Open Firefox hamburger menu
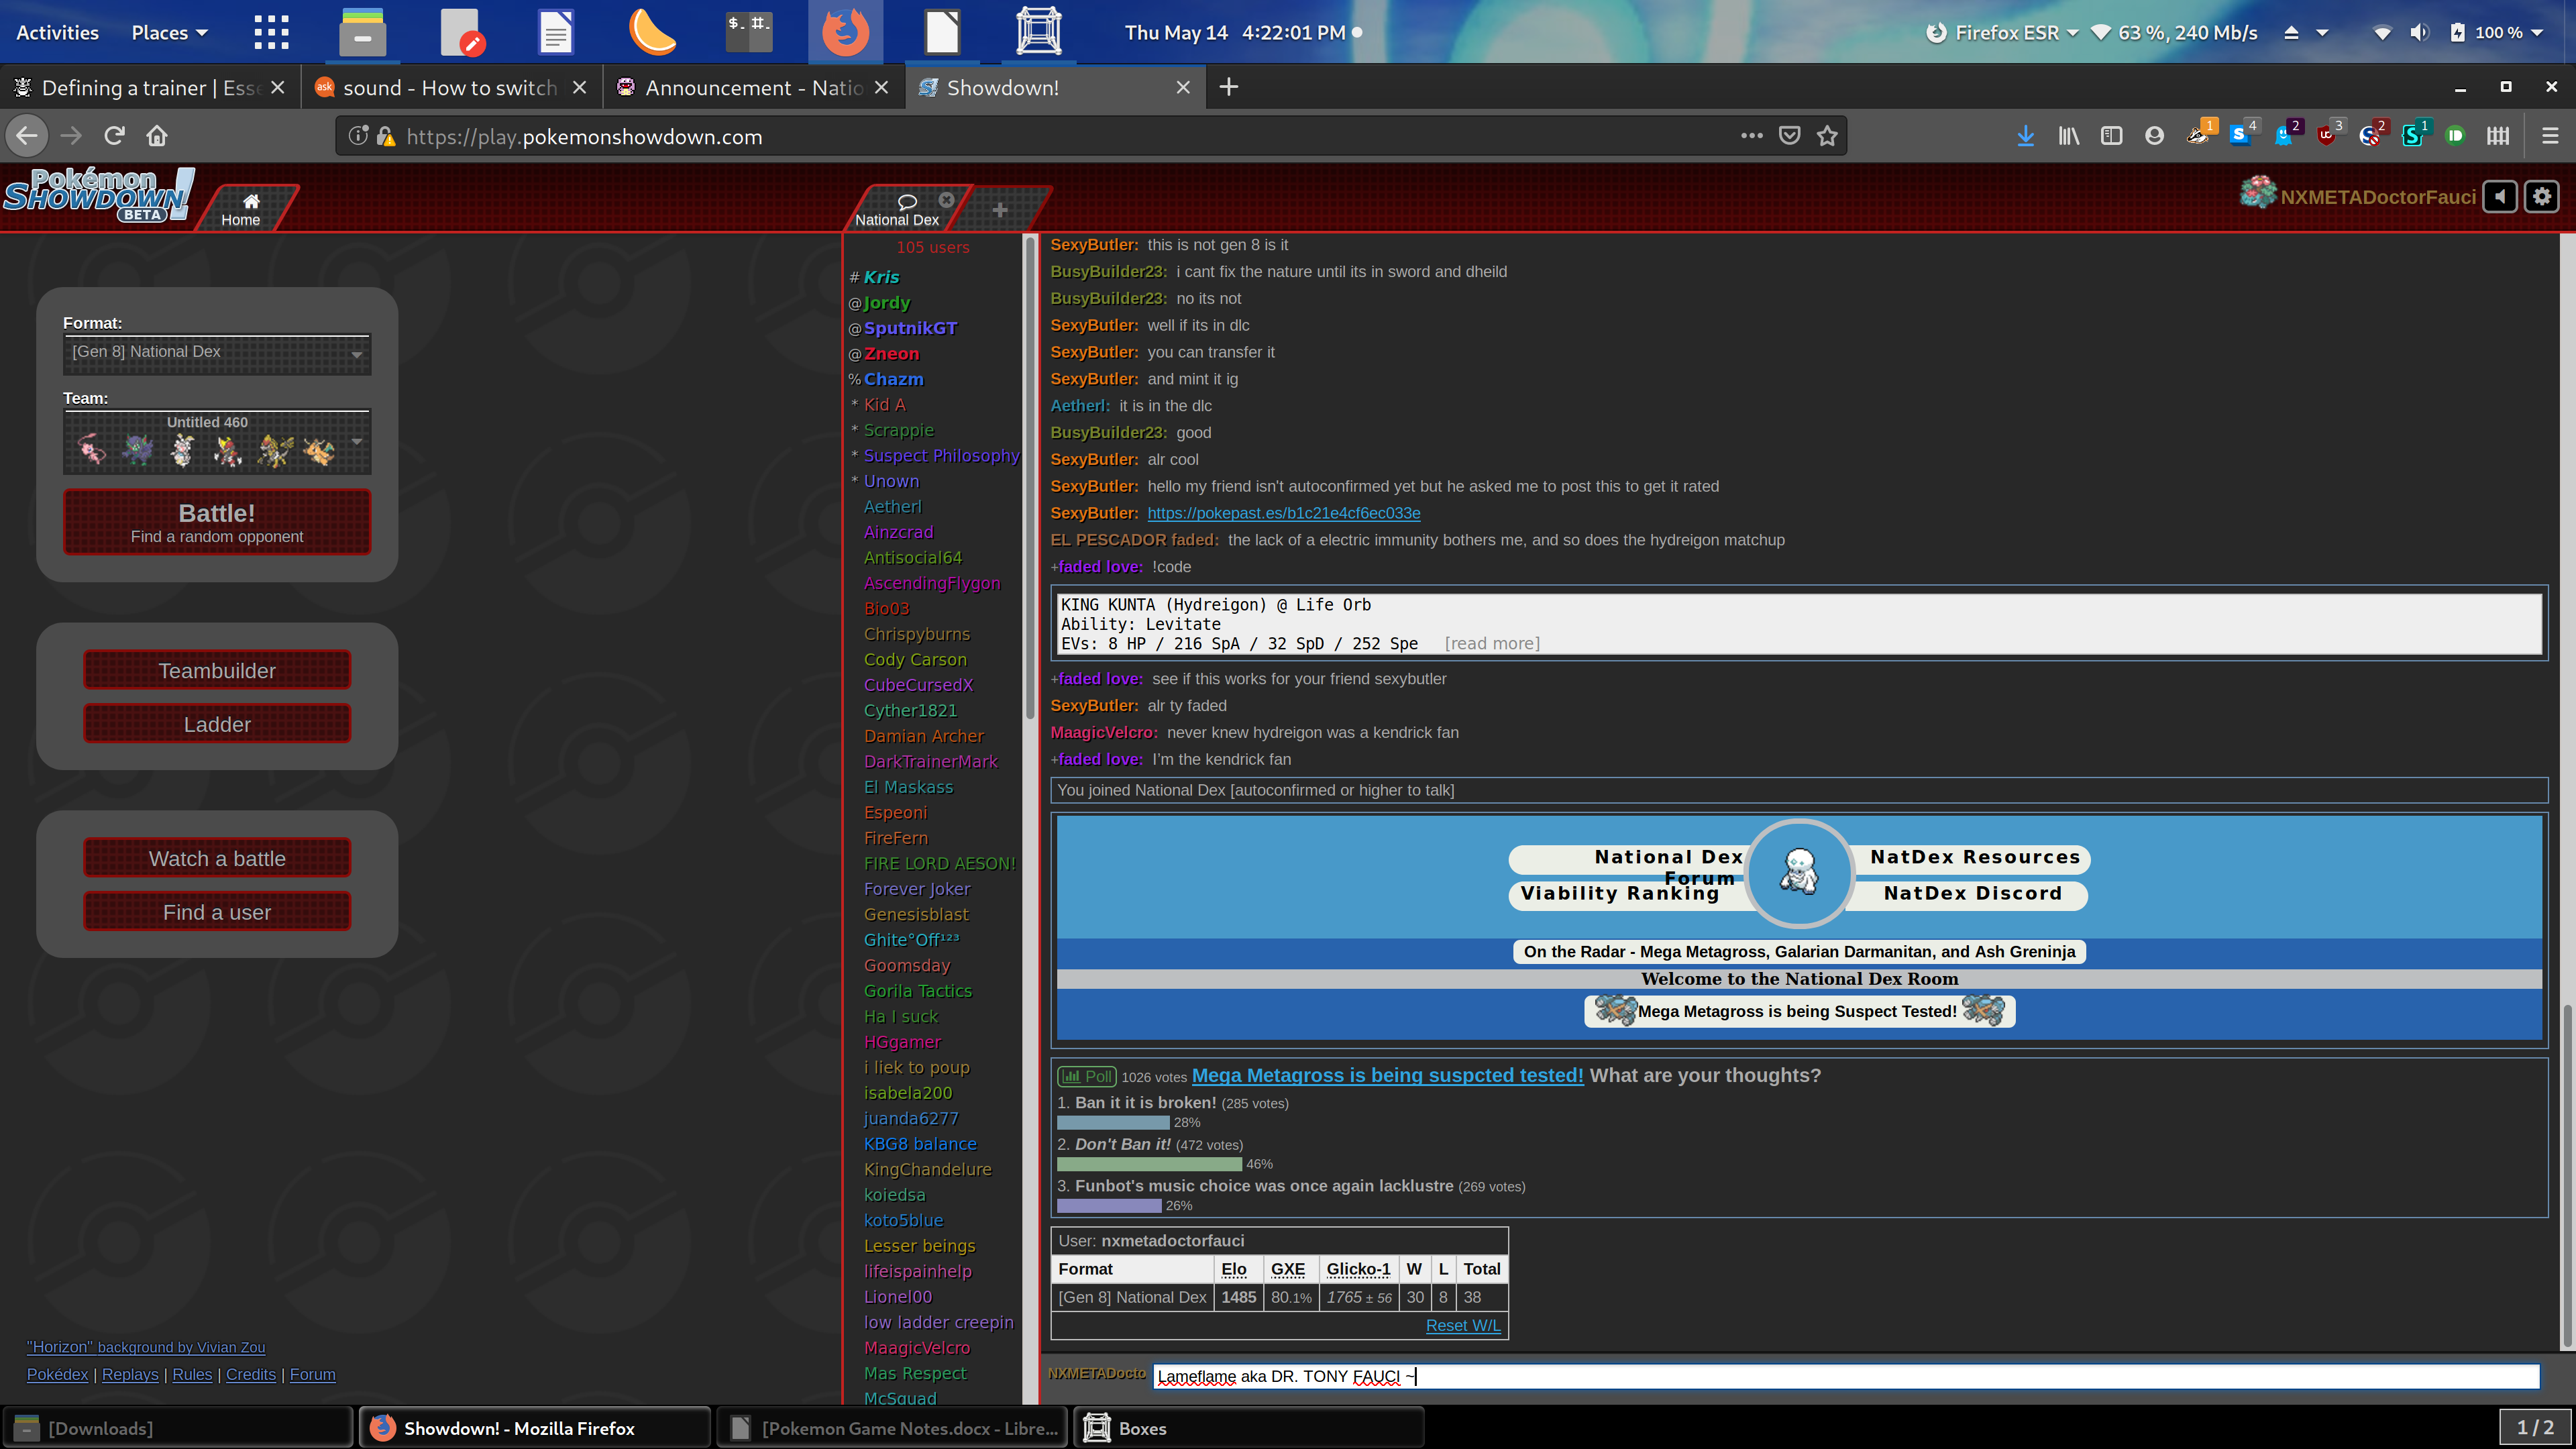 [2549, 136]
